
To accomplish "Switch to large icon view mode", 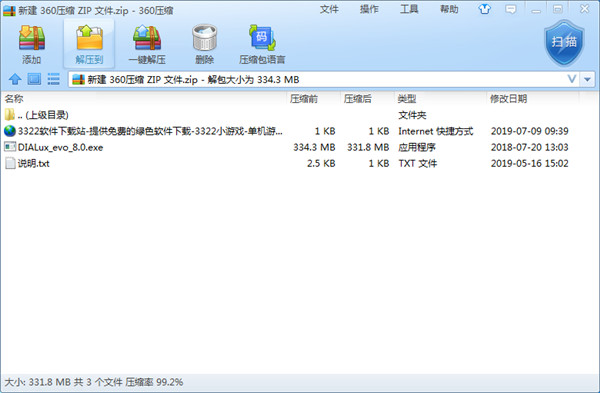I will point(34,79).
